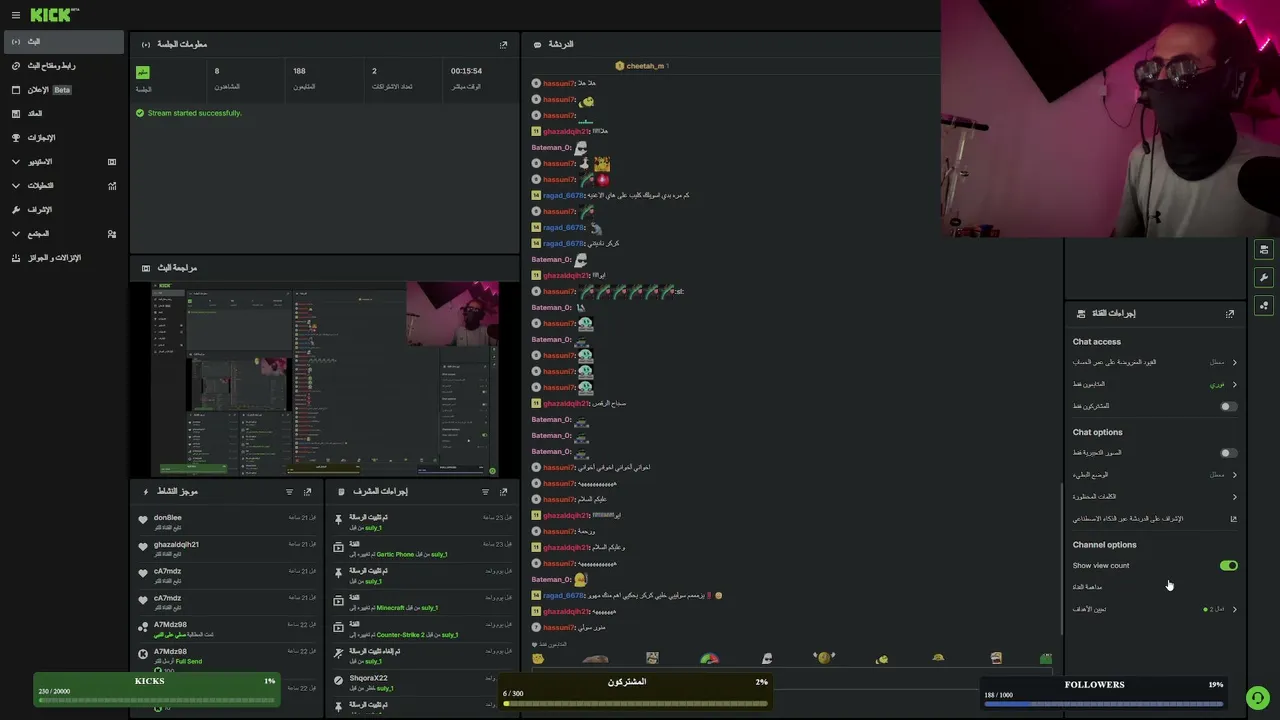Open the wrench icon in right side strip
Viewport: 1280px width, 720px height.
point(1264,277)
